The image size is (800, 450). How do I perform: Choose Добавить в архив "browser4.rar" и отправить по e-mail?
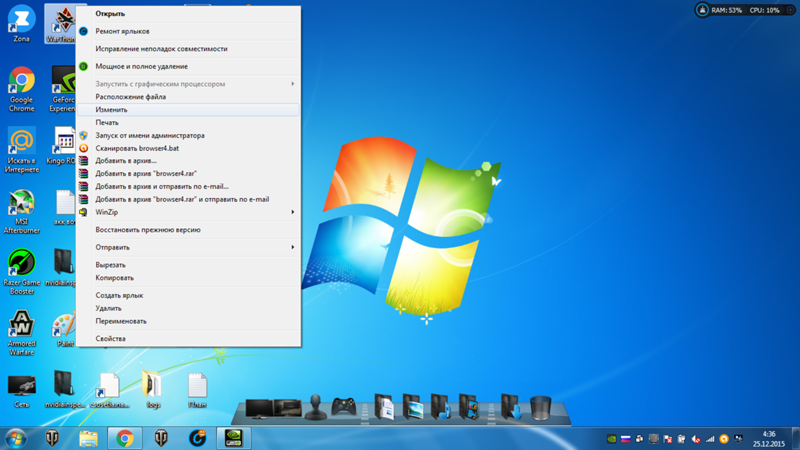[x=188, y=199]
